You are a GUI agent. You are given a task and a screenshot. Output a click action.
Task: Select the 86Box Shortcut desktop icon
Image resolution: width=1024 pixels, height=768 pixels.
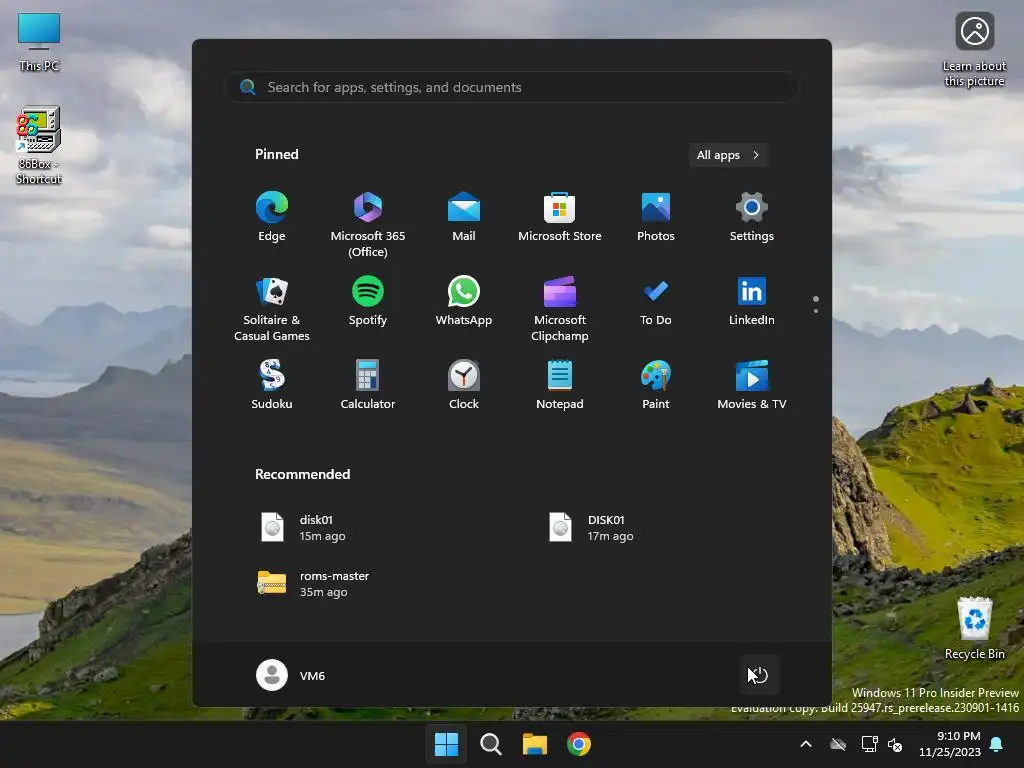(x=39, y=145)
